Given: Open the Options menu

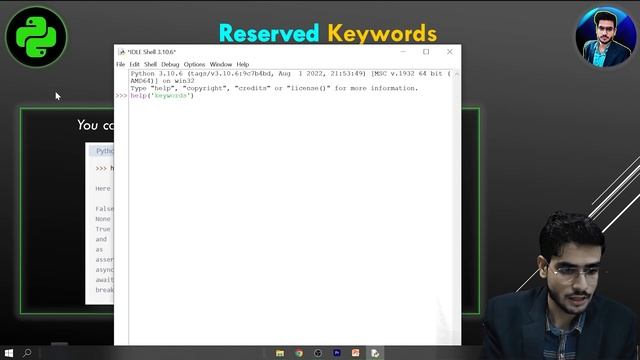Looking at the screenshot, I should point(194,64).
